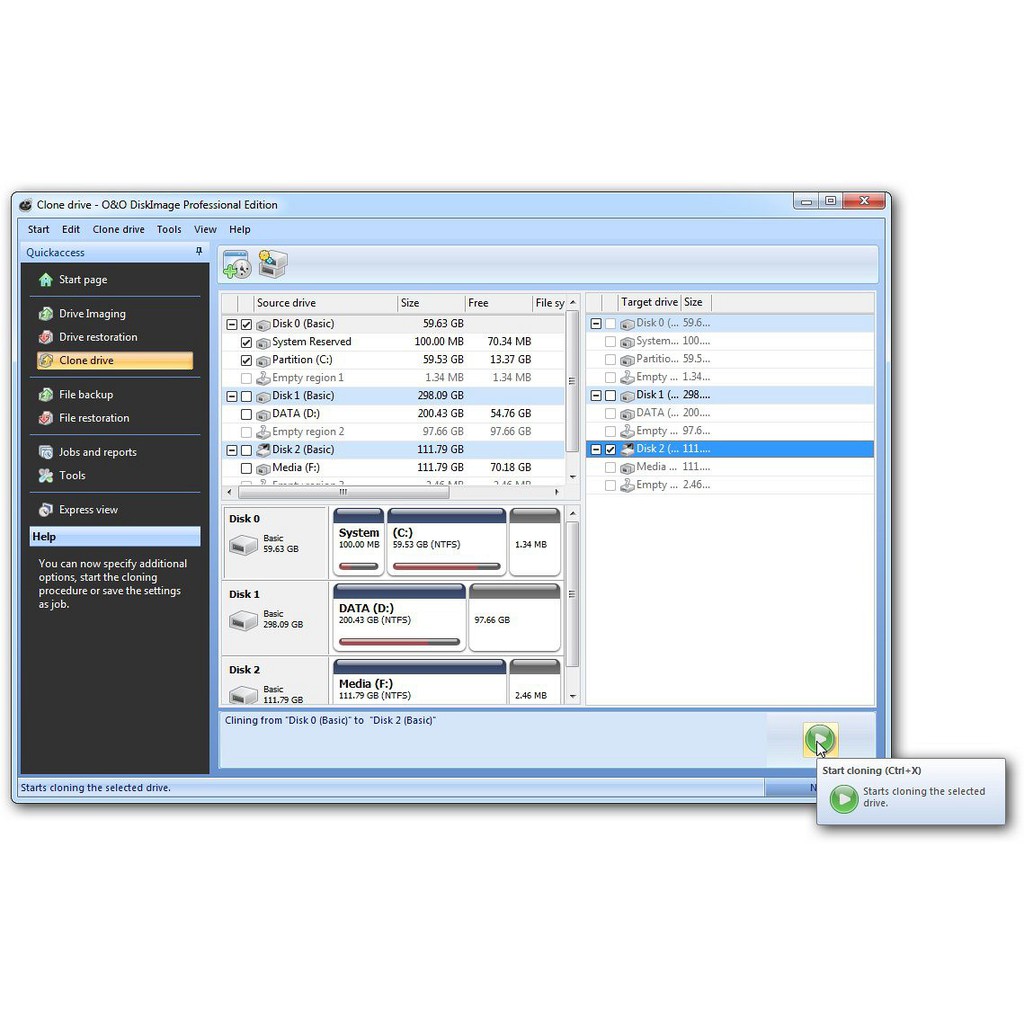
Task: Click Disk 2 drive icon in graphical view
Action: (243, 696)
